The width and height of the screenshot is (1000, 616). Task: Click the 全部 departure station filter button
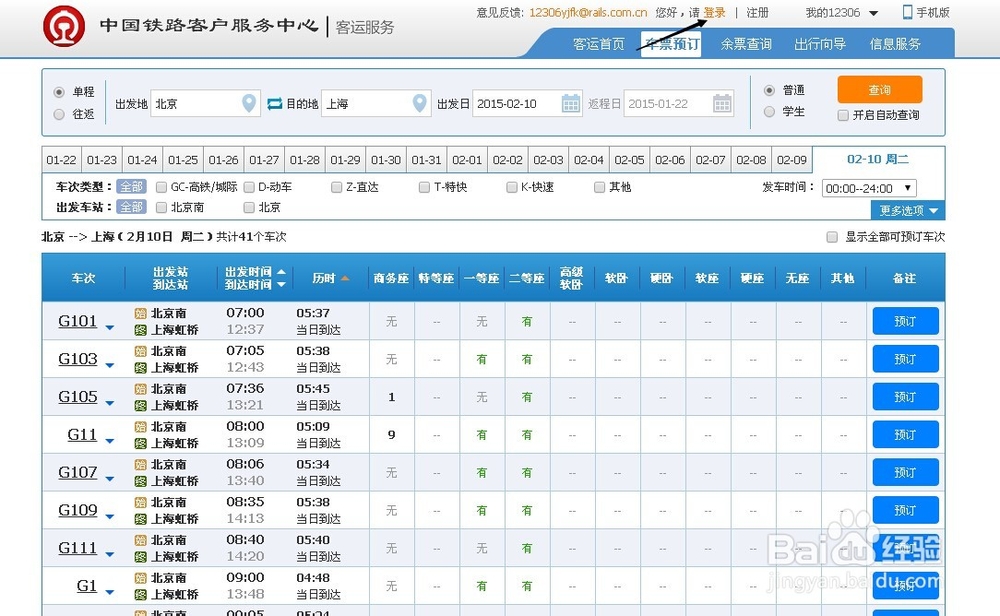pos(131,207)
